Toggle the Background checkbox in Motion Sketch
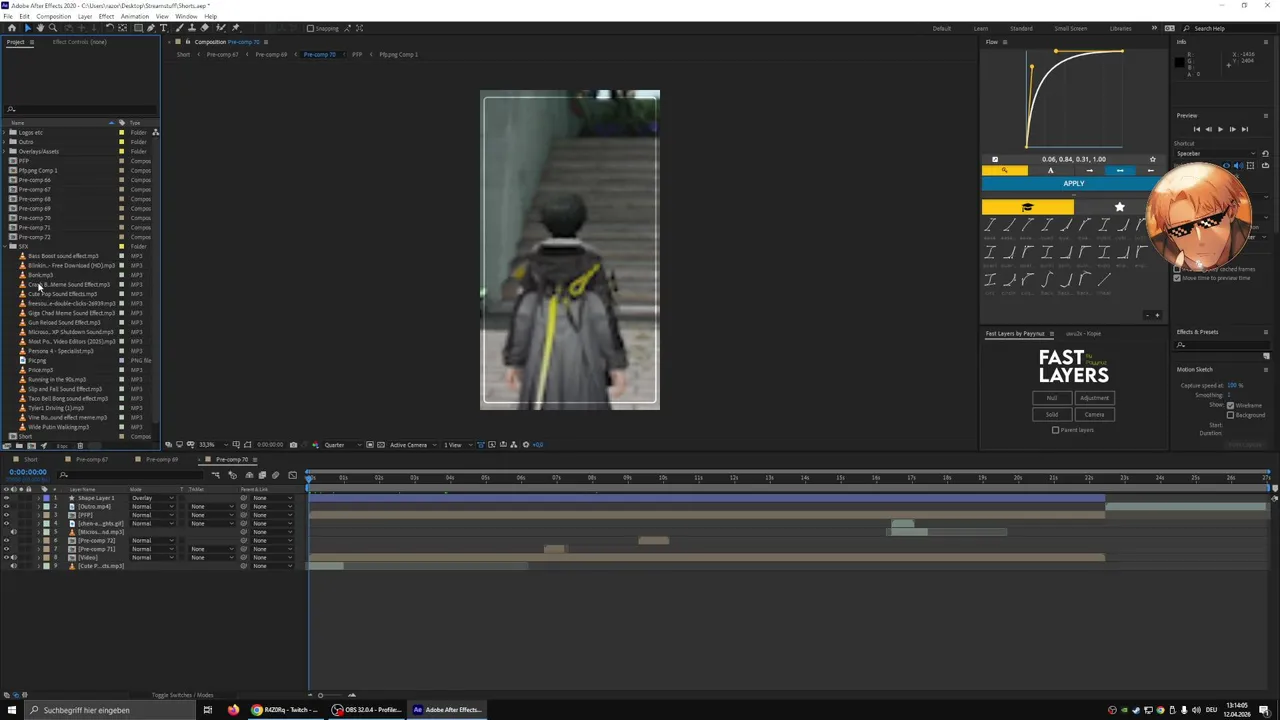The image size is (1280, 720). 1230,415
